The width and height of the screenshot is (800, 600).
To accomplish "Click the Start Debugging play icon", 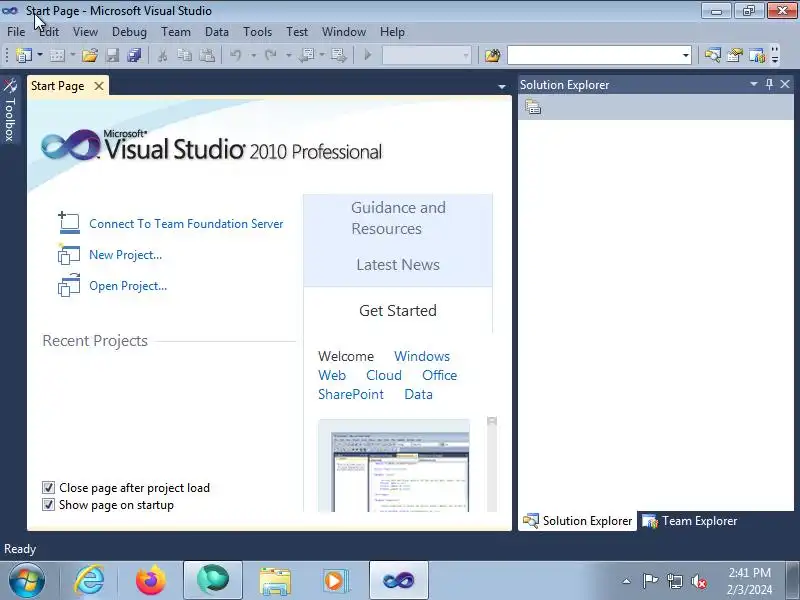I will tap(368, 55).
